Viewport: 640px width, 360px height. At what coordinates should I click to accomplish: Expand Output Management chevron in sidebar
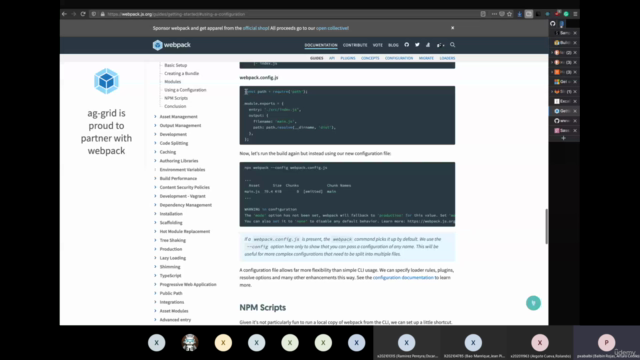[155, 125]
